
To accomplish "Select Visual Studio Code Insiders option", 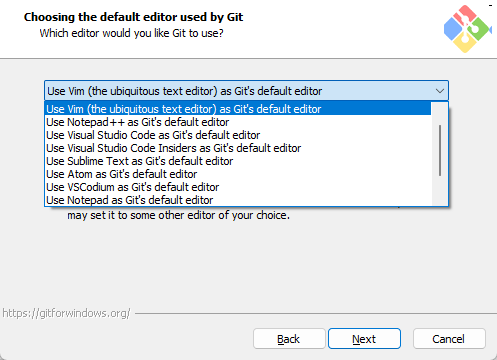I will click(238, 148).
